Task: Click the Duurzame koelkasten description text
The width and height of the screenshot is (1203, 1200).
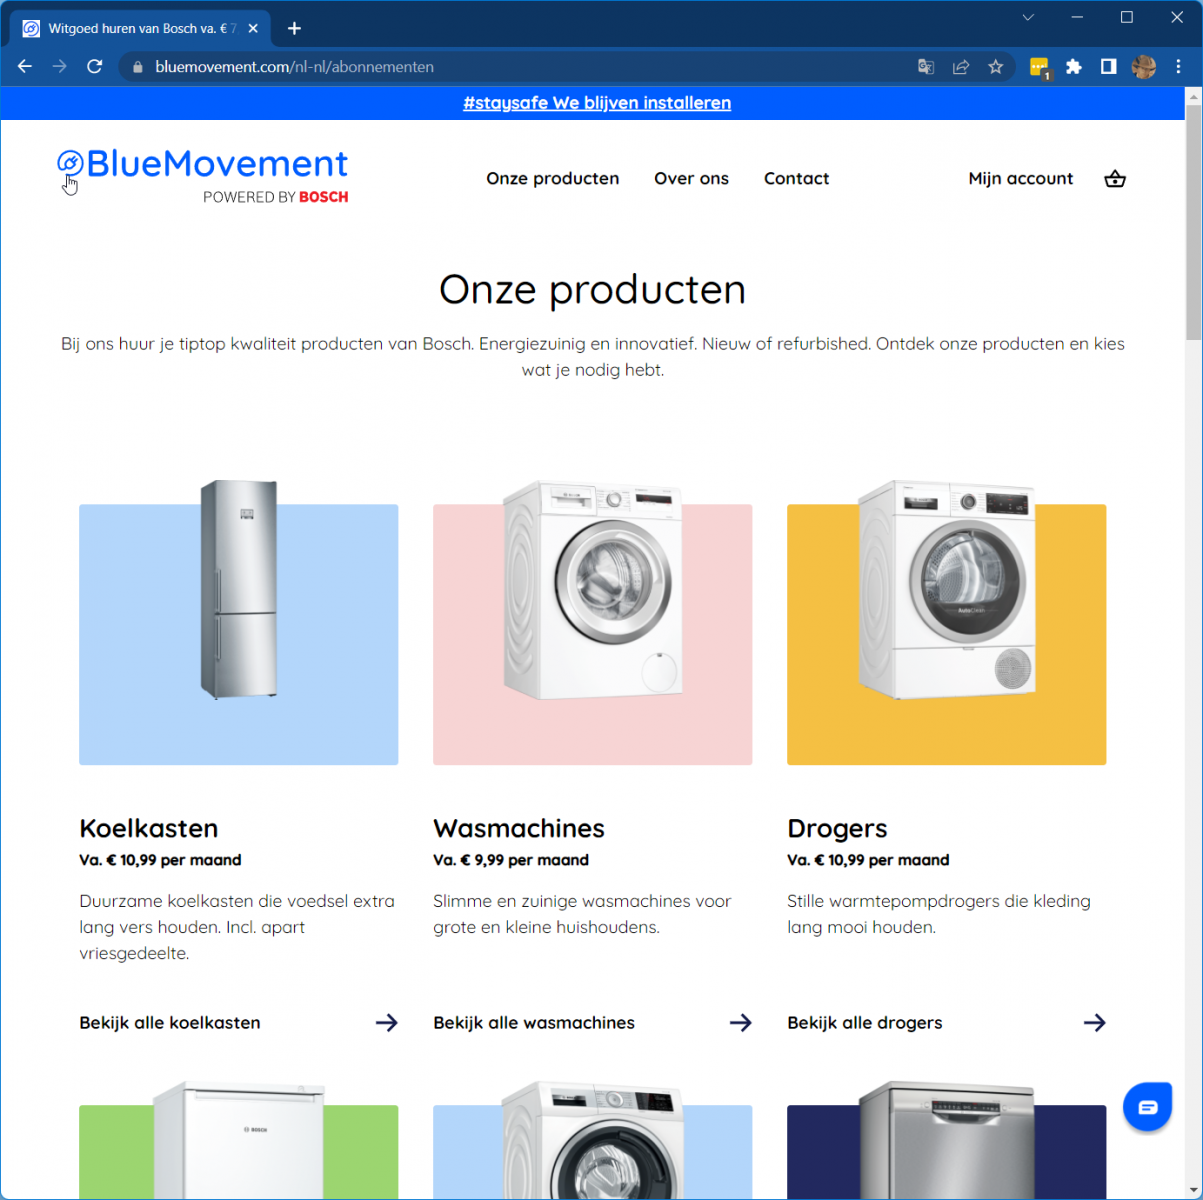Action: coord(237,927)
